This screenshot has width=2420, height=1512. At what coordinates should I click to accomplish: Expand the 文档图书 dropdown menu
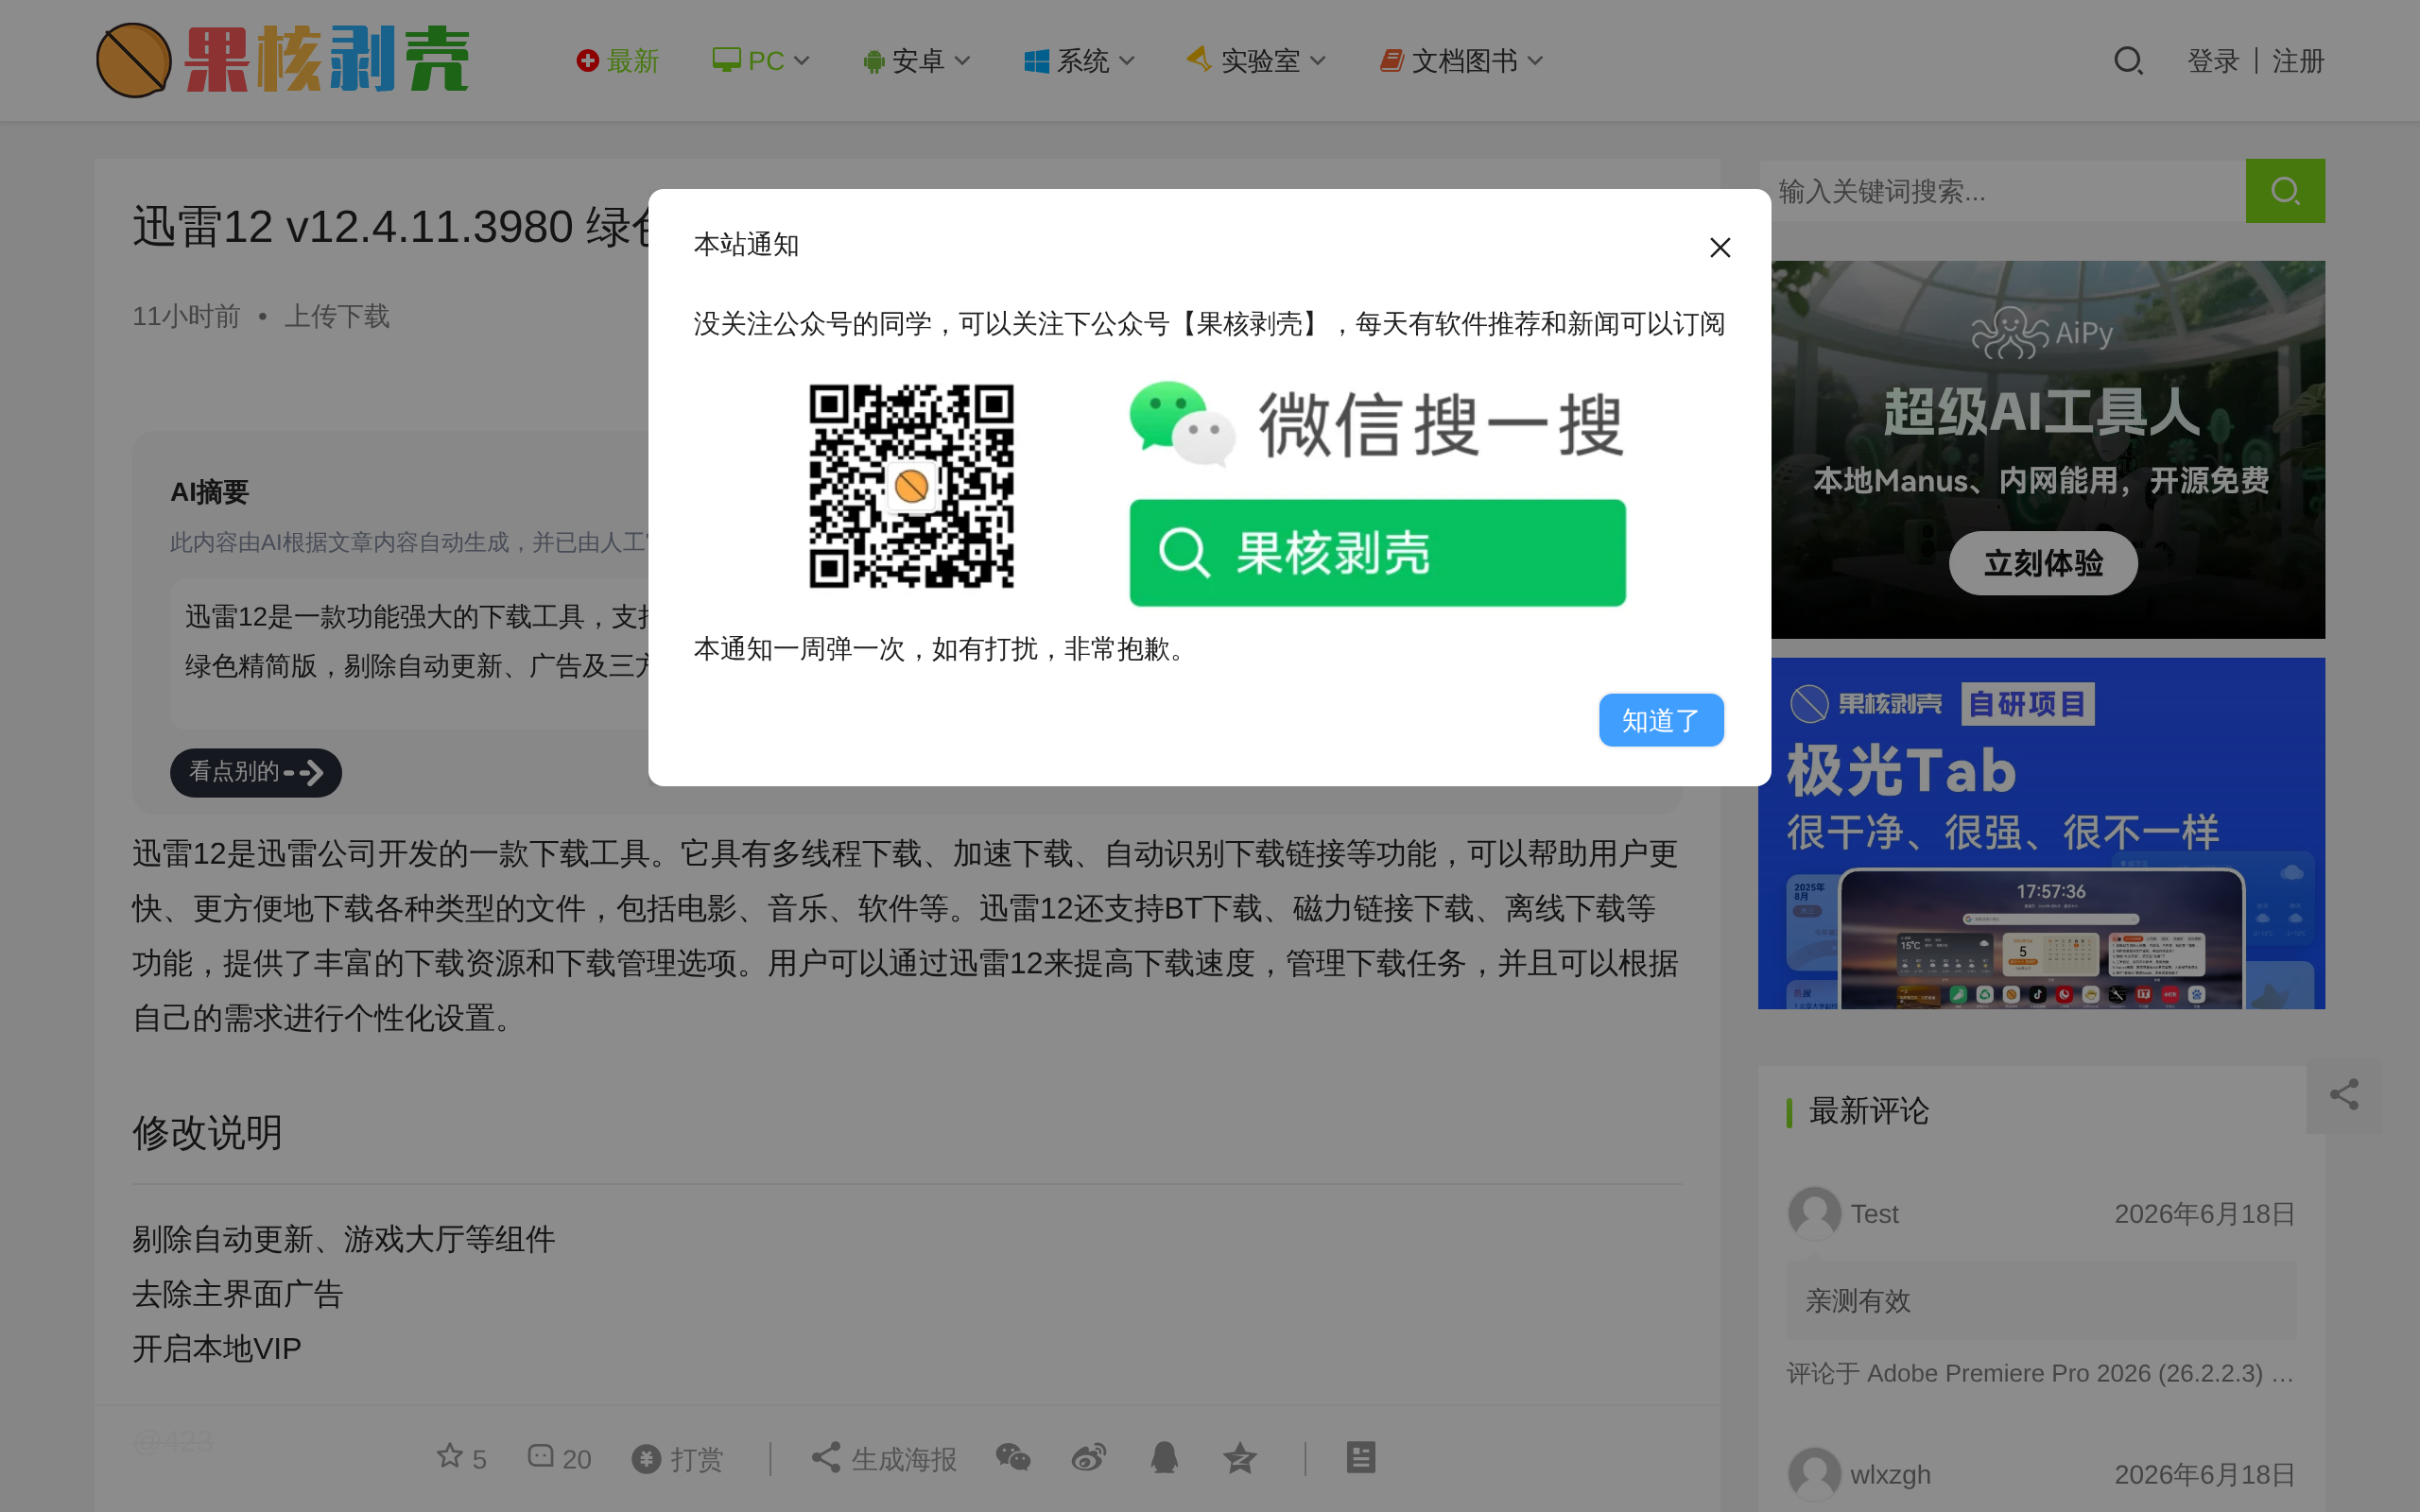[1461, 61]
